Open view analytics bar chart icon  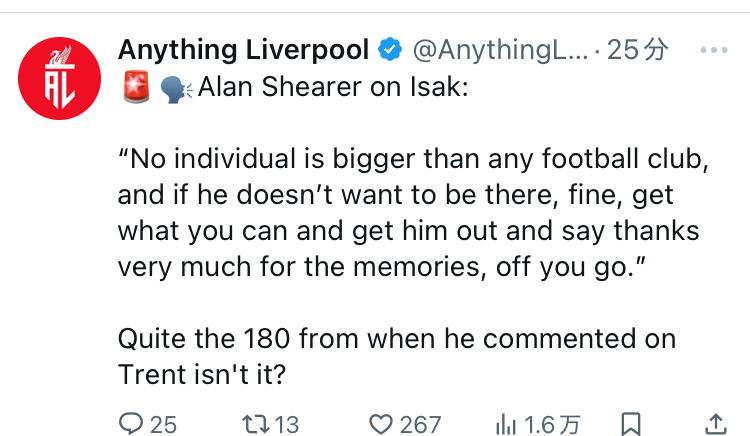[x=506, y=425]
